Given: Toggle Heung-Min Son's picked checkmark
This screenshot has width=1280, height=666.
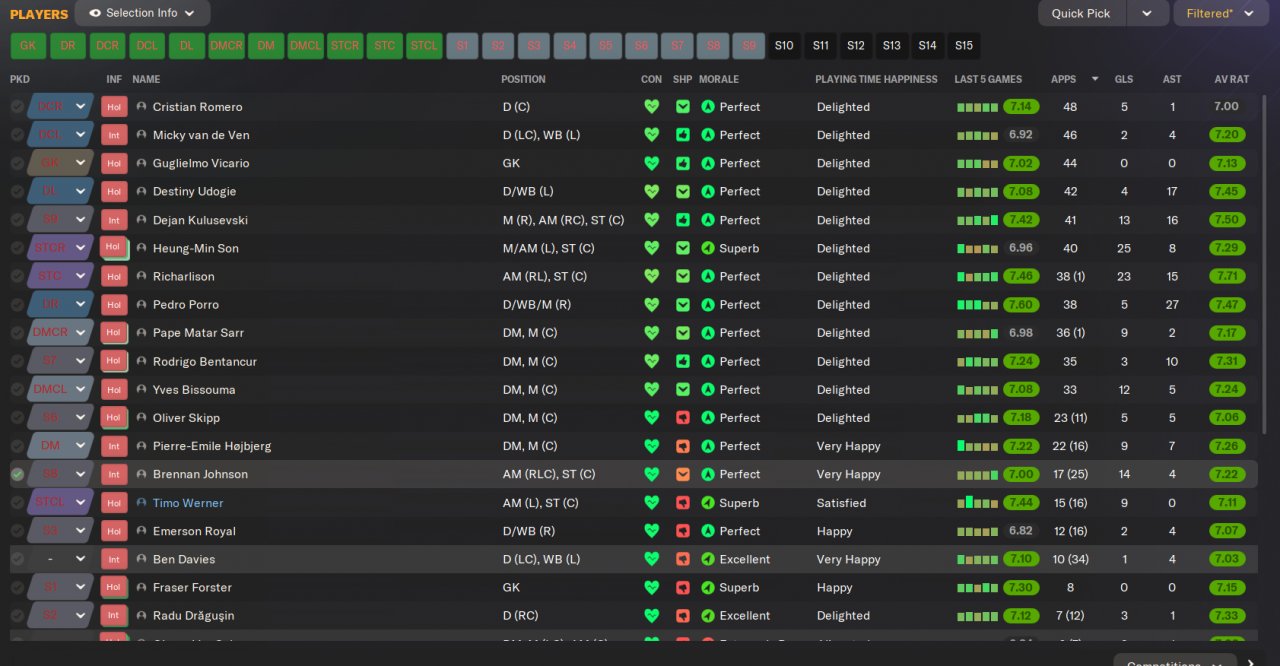Looking at the screenshot, I should (17, 248).
